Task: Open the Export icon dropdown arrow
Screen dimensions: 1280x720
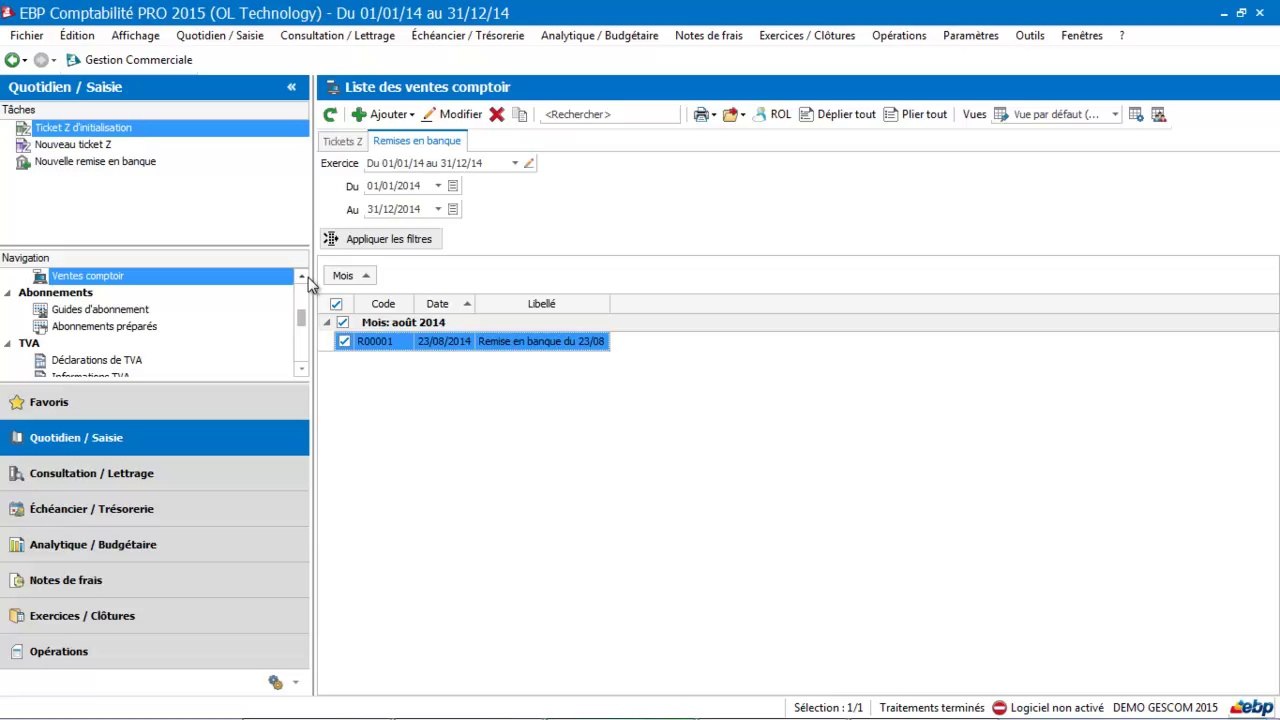Action: [x=743, y=115]
